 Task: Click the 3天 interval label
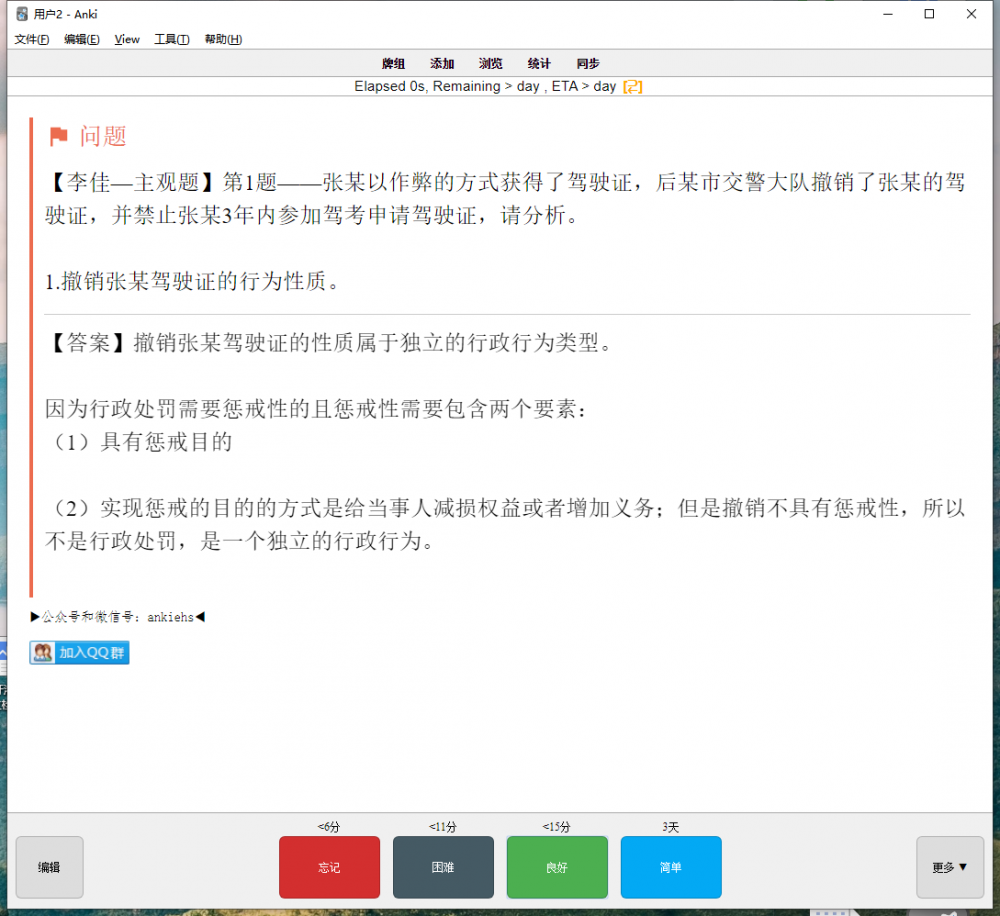point(671,827)
